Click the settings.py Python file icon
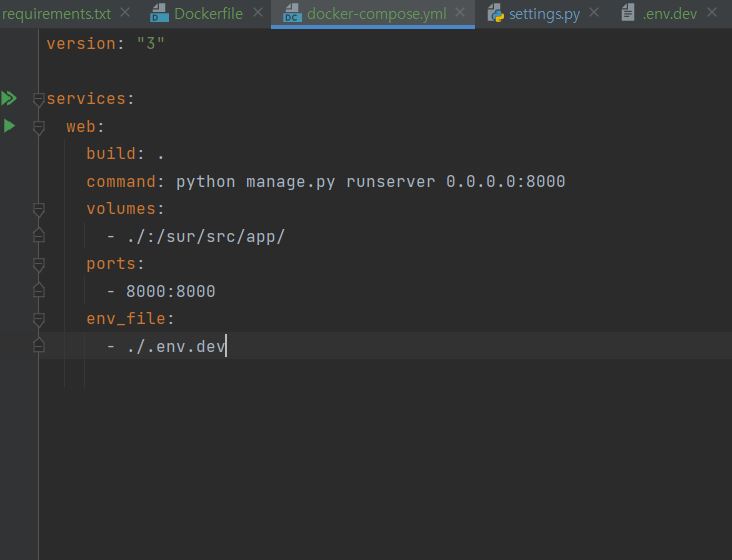 point(495,13)
